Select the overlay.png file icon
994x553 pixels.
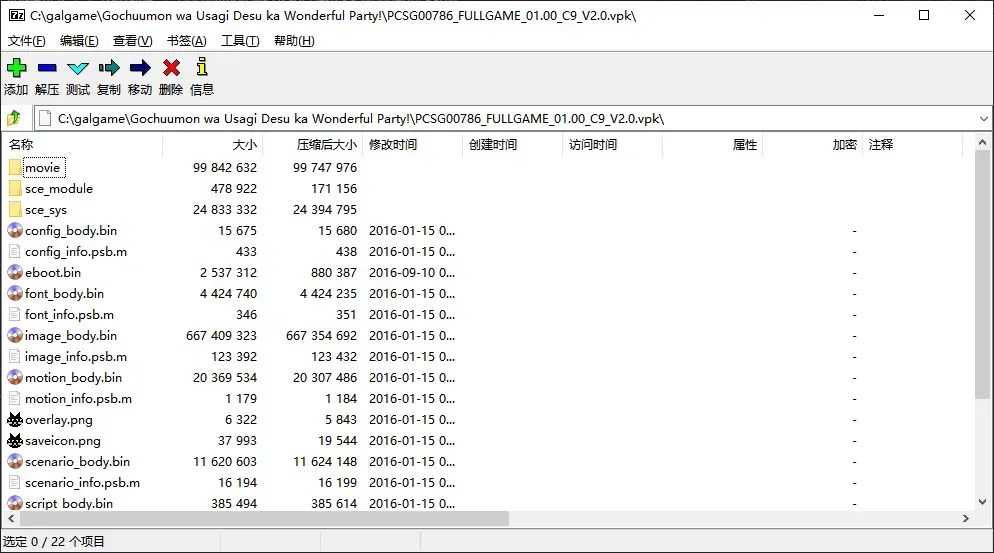(x=15, y=419)
